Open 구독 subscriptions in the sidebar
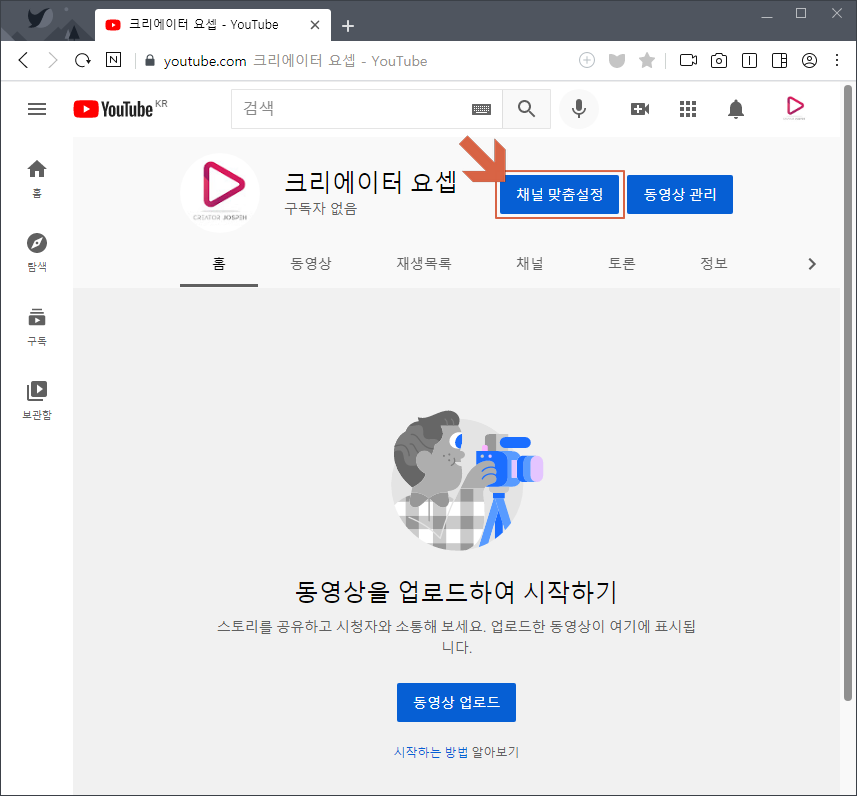The width and height of the screenshot is (857, 796). click(x=37, y=326)
